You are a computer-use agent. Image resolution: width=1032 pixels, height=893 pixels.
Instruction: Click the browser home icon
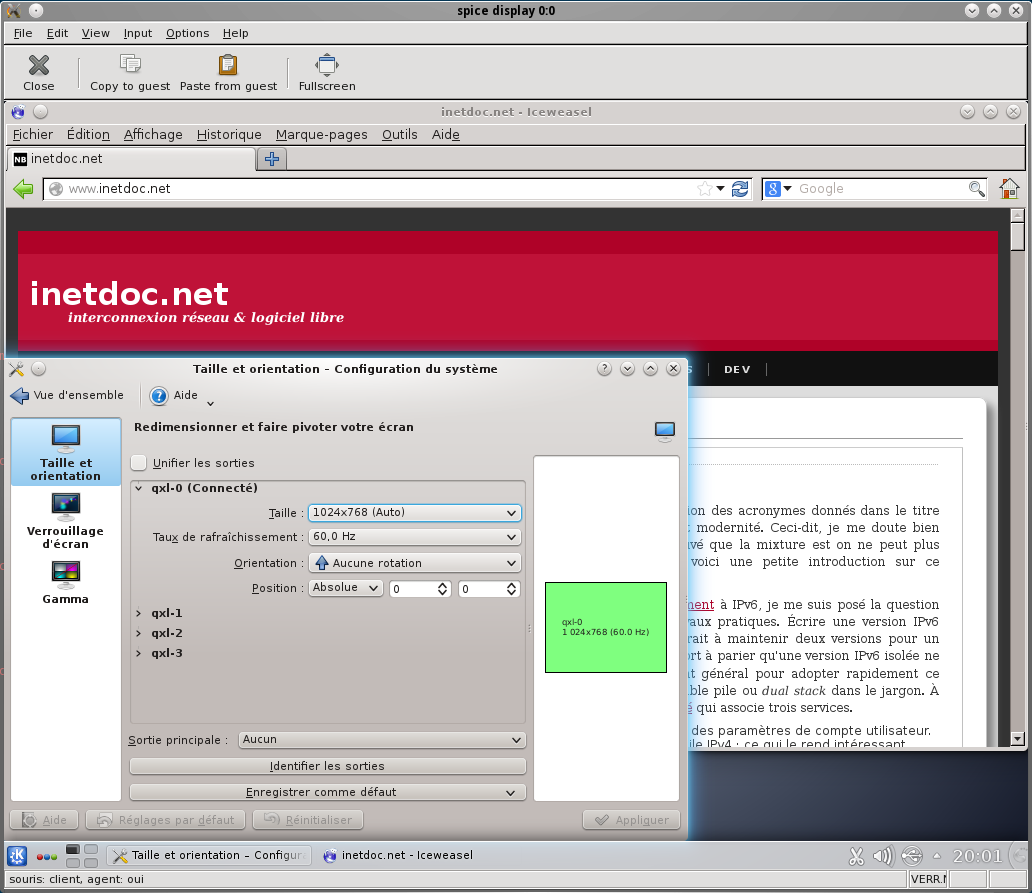pos(1009,188)
